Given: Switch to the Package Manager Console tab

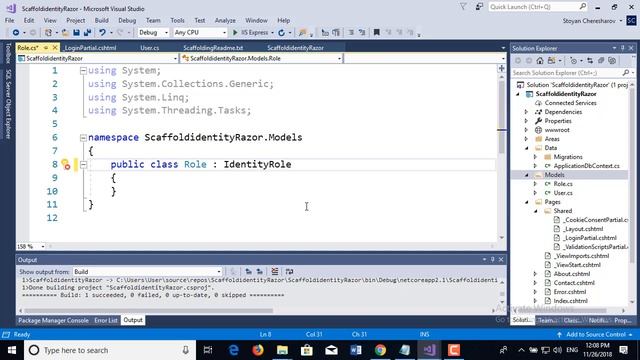Looking at the screenshot, I should pyautogui.click(x=53, y=320).
